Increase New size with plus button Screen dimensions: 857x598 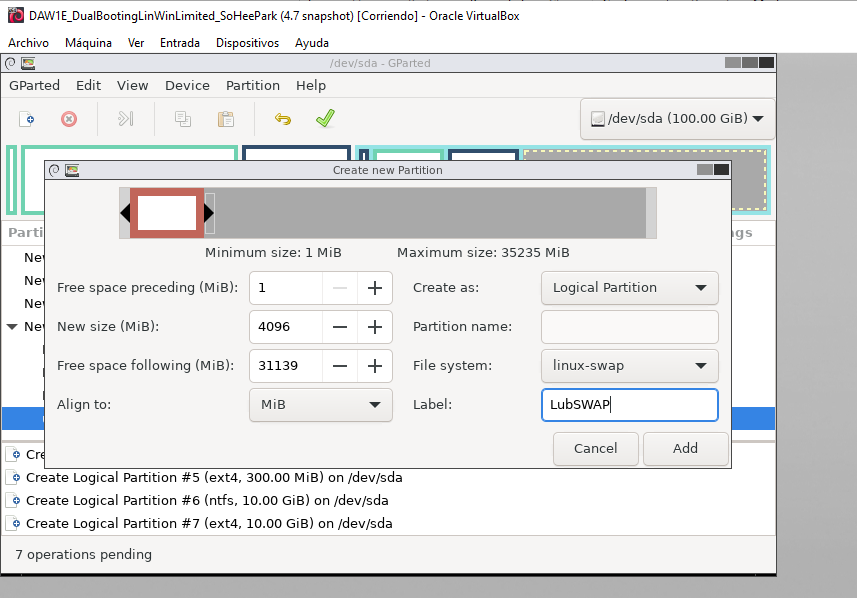click(x=375, y=327)
